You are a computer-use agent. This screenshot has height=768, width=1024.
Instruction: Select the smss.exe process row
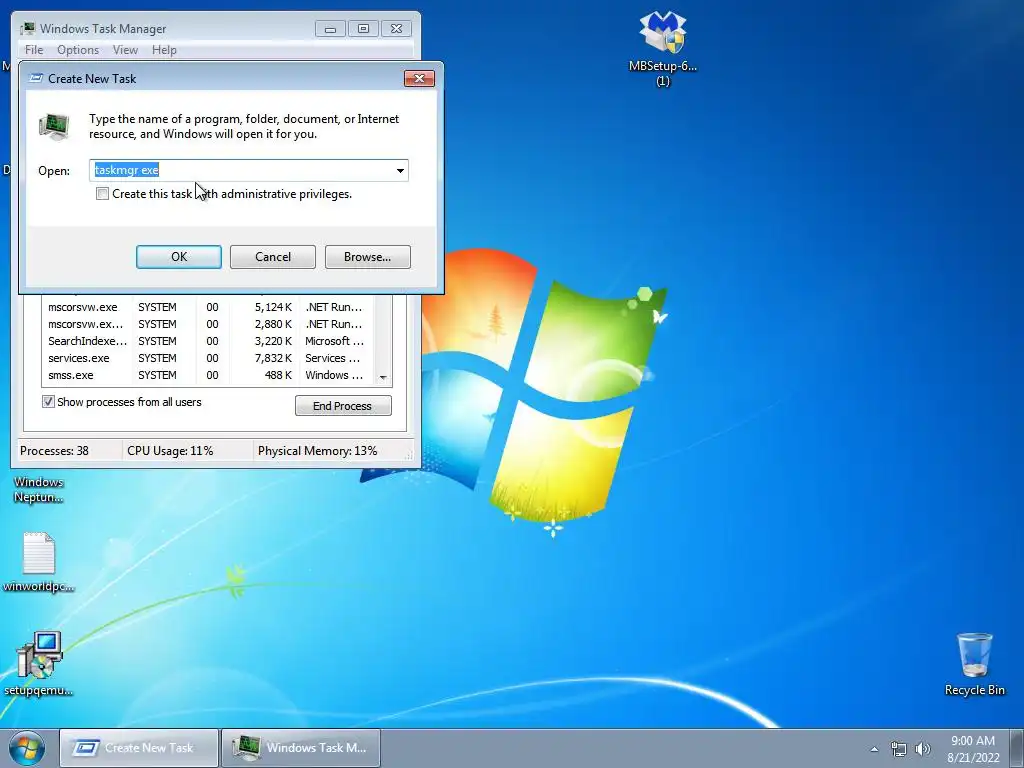pos(208,375)
